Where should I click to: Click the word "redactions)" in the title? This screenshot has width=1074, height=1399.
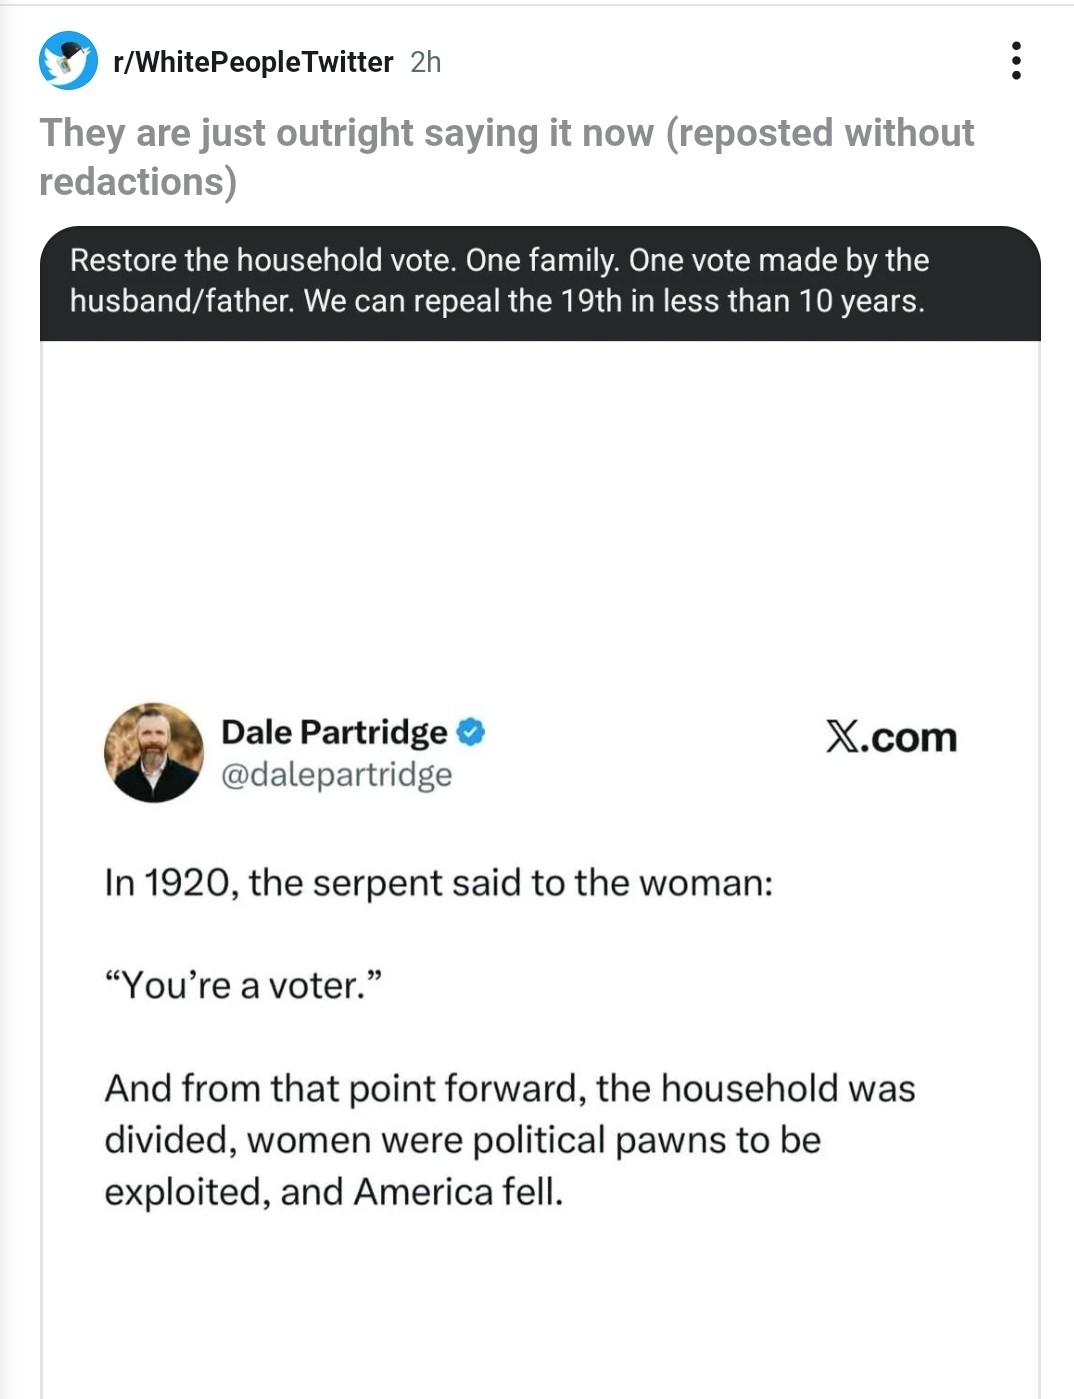(138, 182)
